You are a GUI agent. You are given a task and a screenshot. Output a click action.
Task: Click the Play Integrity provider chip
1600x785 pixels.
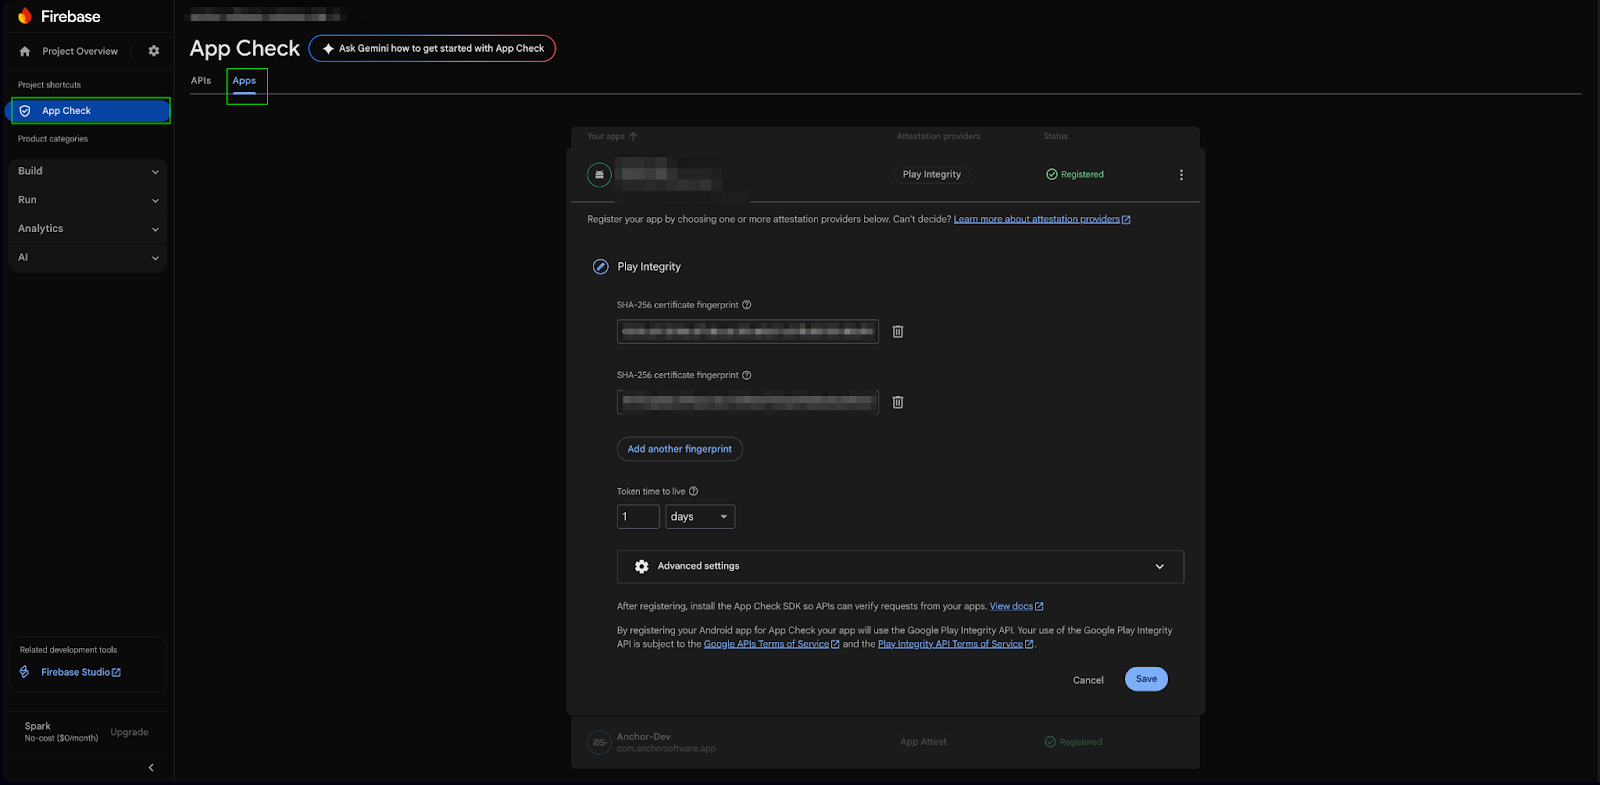(932, 174)
